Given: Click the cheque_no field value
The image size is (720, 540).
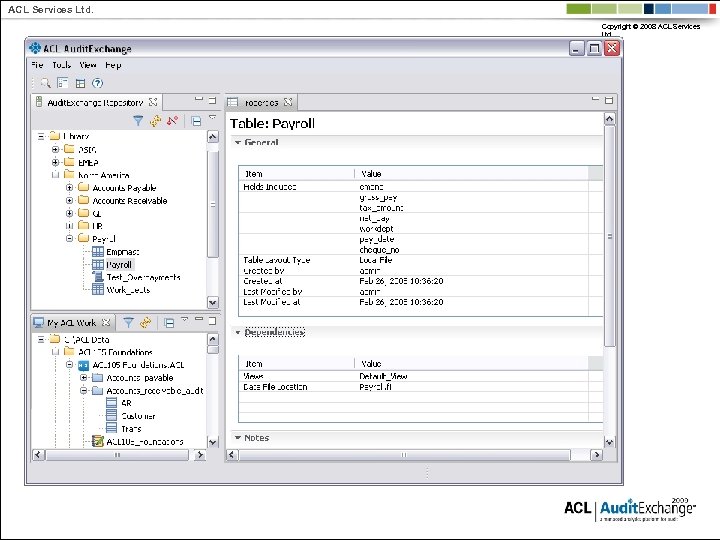Looking at the screenshot, I should [x=379, y=250].
